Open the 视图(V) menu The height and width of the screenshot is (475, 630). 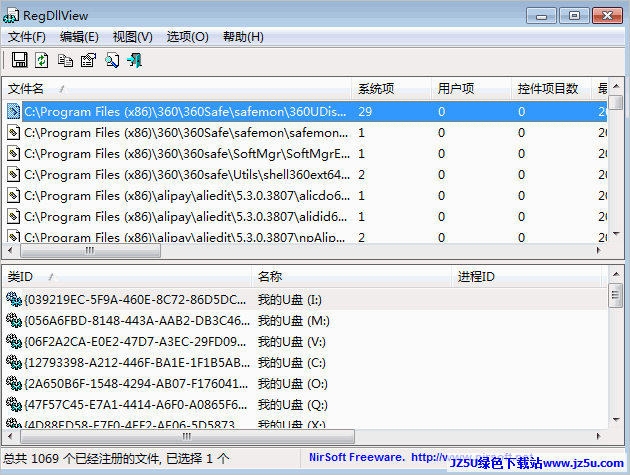click(133, 37)
